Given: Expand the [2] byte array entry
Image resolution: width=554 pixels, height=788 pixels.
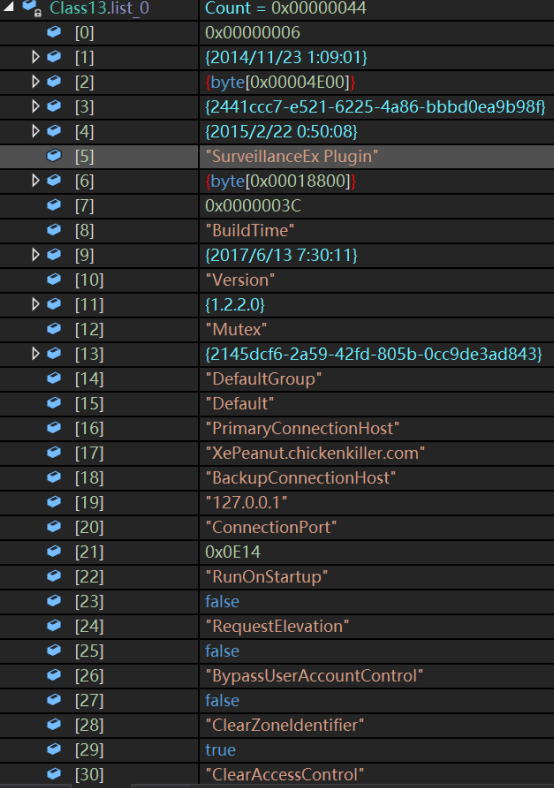Looking at the screenshot, I should pos(35,81).
